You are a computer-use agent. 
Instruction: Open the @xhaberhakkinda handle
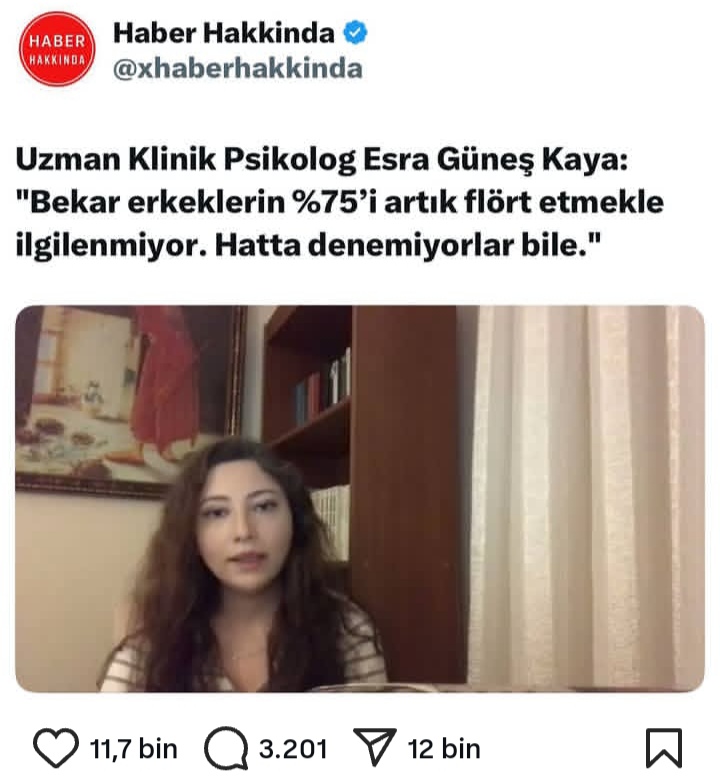pyautogui.click(x=238, y=69)
